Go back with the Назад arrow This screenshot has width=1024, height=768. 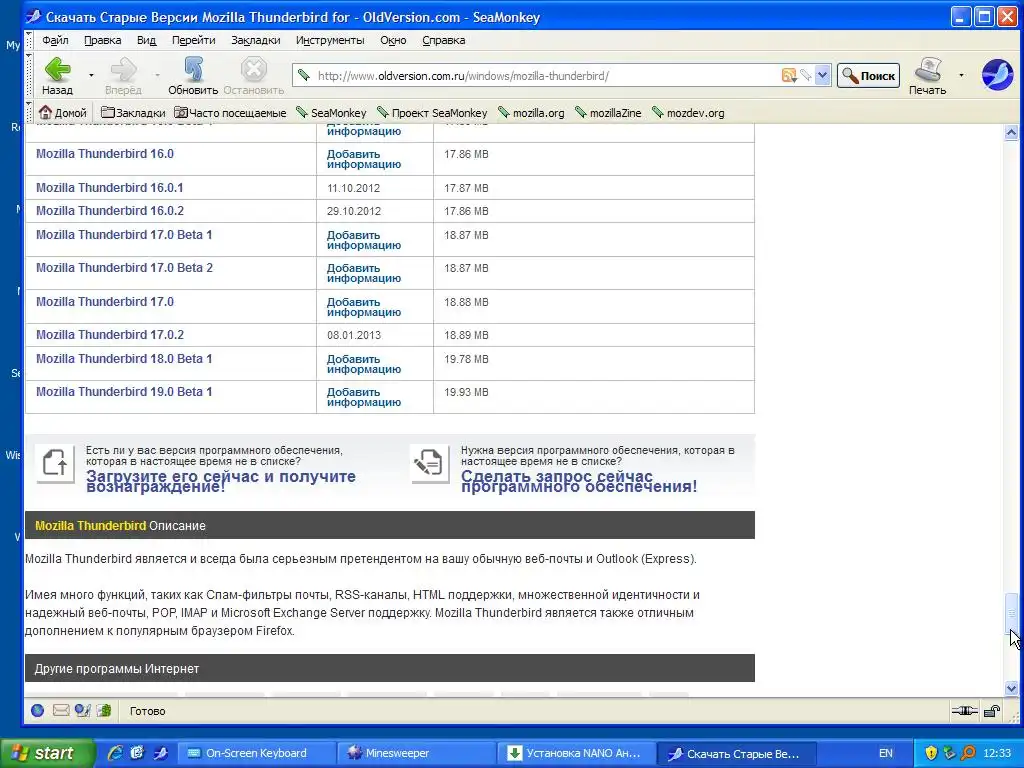tap(57, 75)
